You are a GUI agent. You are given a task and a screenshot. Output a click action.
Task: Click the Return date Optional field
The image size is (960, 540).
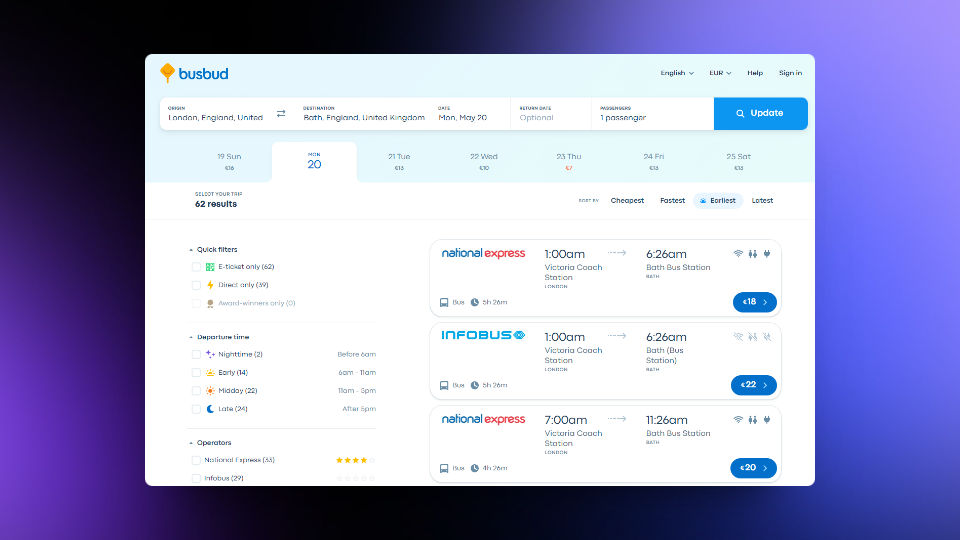point(550,113)
